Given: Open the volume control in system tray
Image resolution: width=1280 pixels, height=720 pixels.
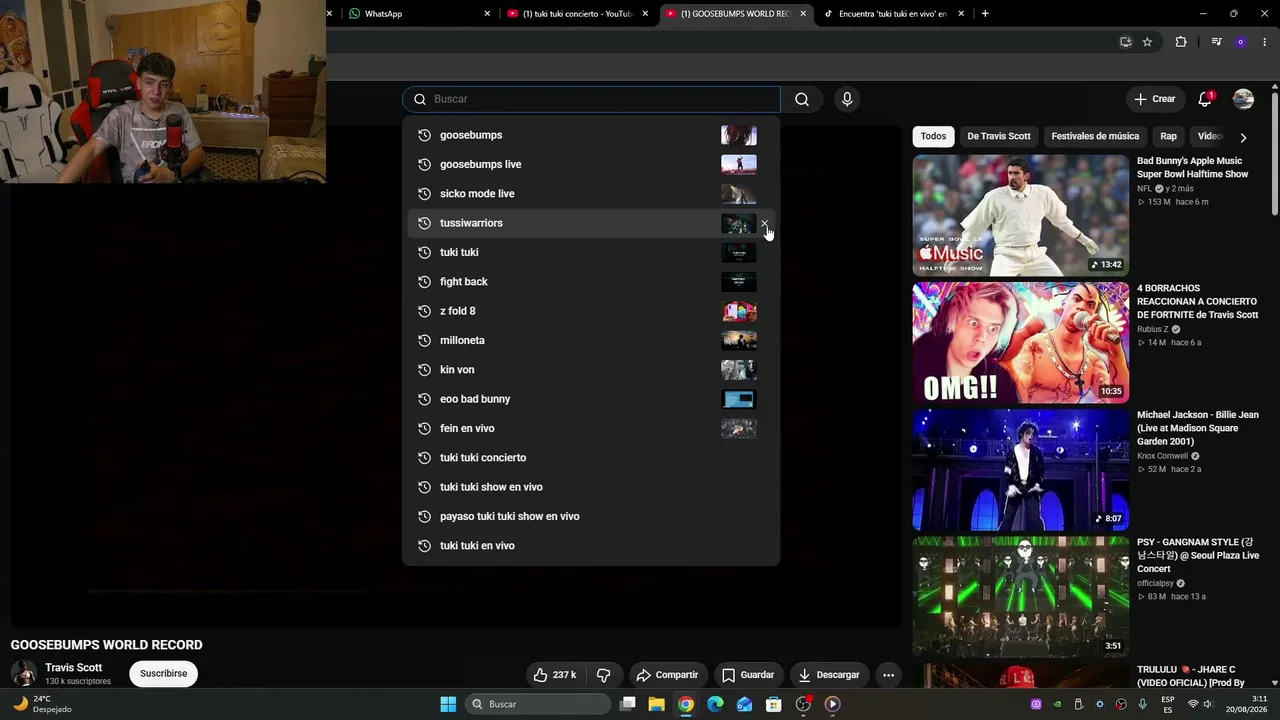Looking at the screenshot, I should coord(1208,704).
